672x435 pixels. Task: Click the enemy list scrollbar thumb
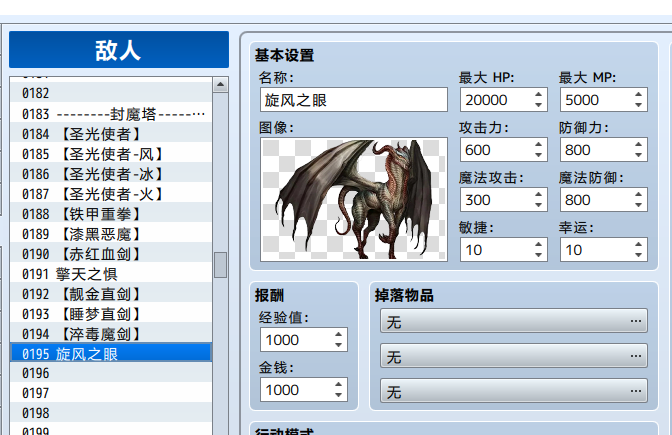click(220, 265)
